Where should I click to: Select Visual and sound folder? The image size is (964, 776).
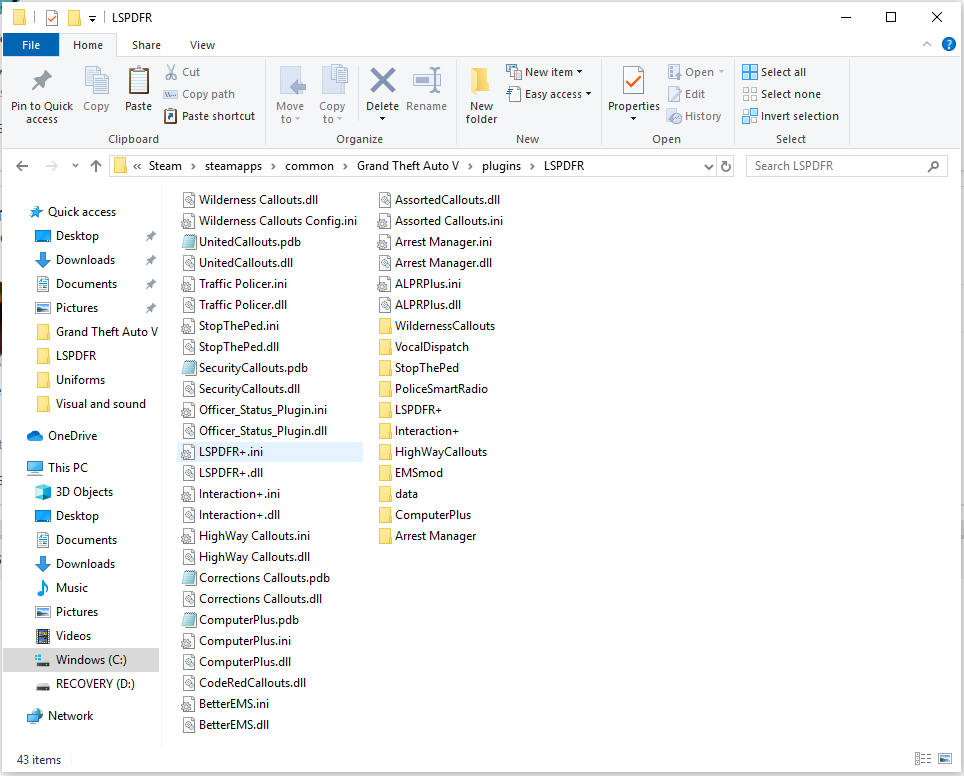[100, 404]
